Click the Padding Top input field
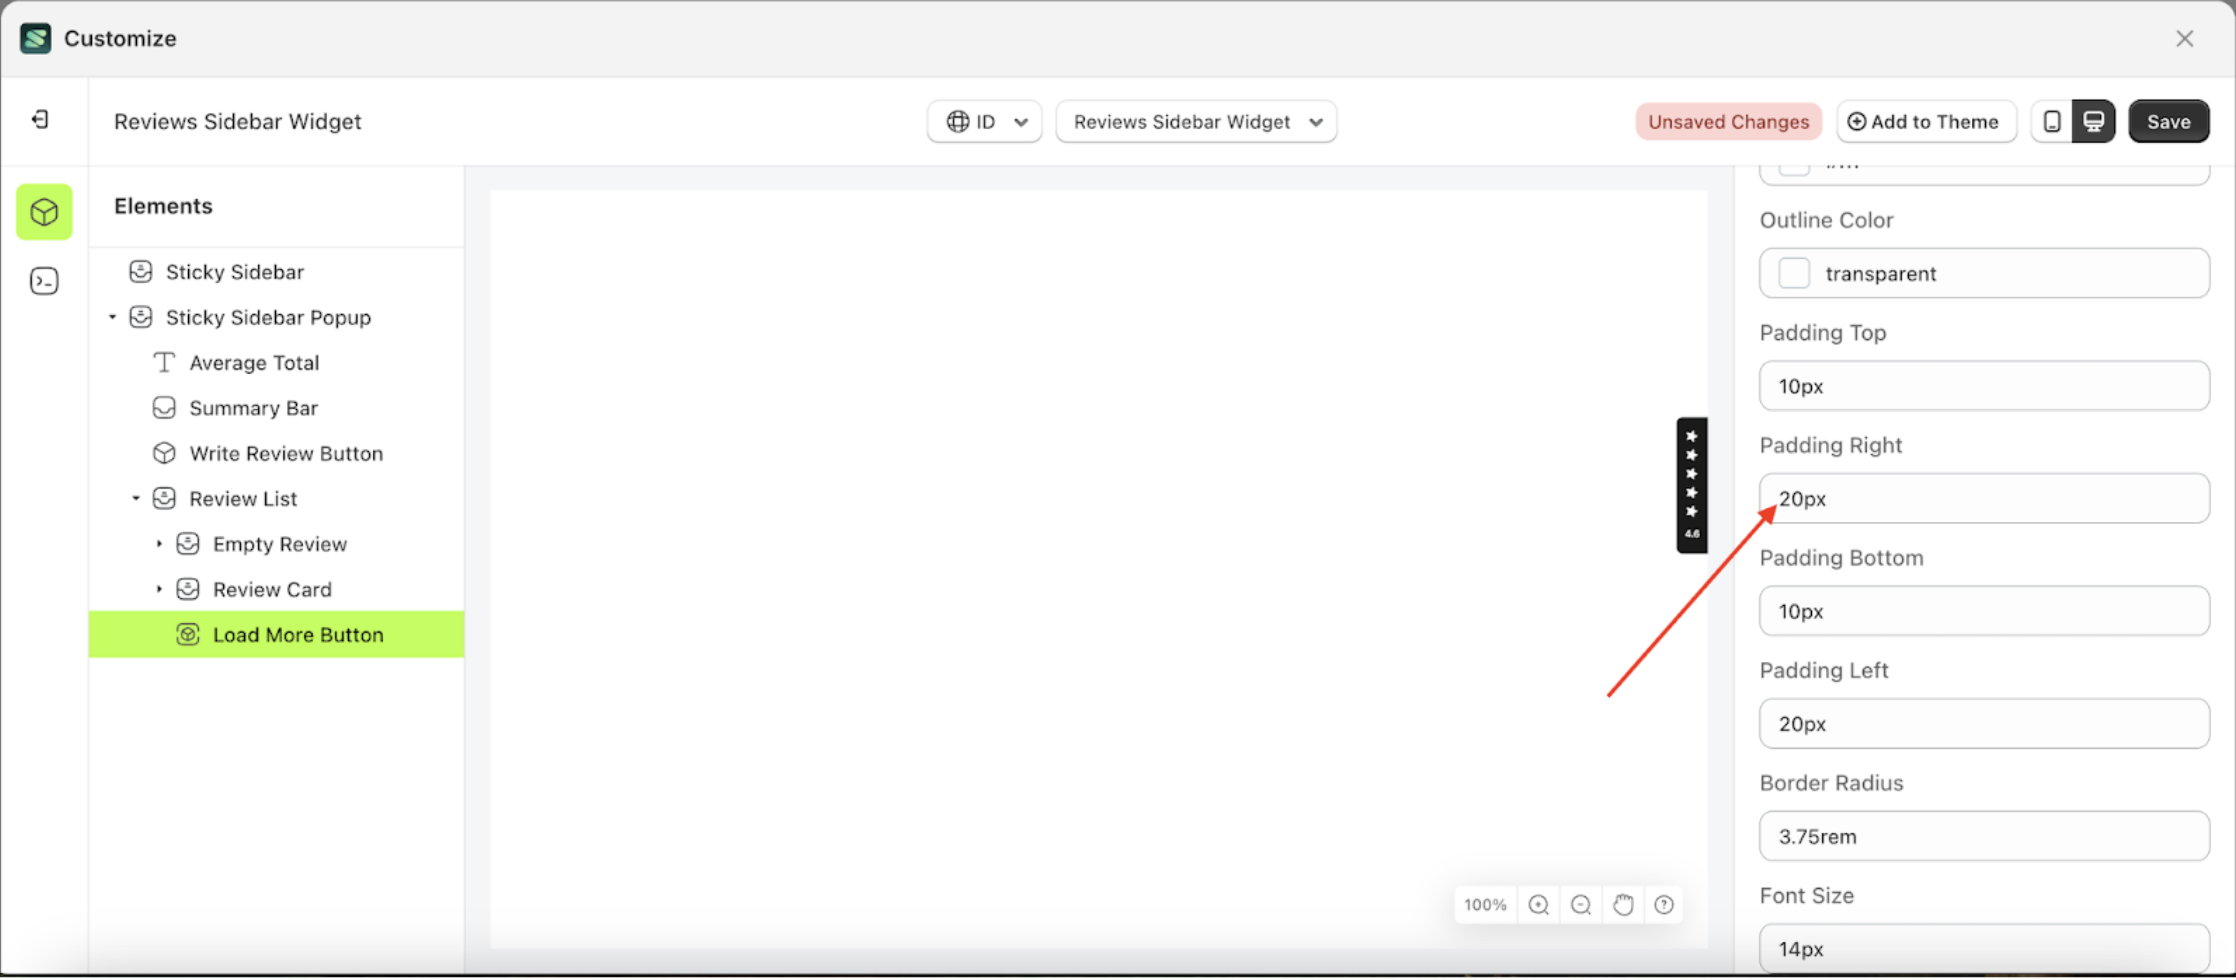Screen dimensions: 2236x980 tap(1983, 386)
